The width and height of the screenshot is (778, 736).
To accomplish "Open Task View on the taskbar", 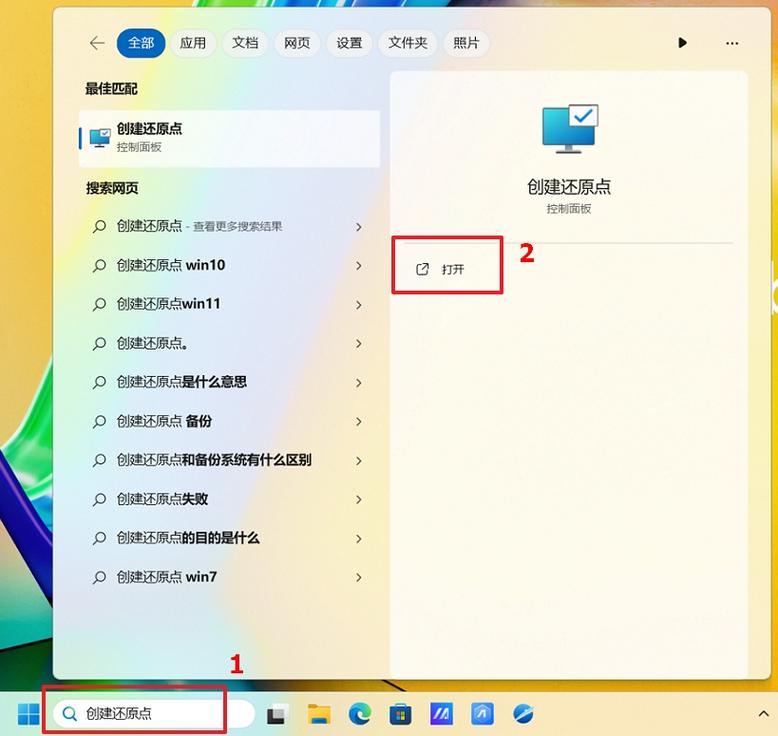I will pyautogui.click(x=277, y=715).
